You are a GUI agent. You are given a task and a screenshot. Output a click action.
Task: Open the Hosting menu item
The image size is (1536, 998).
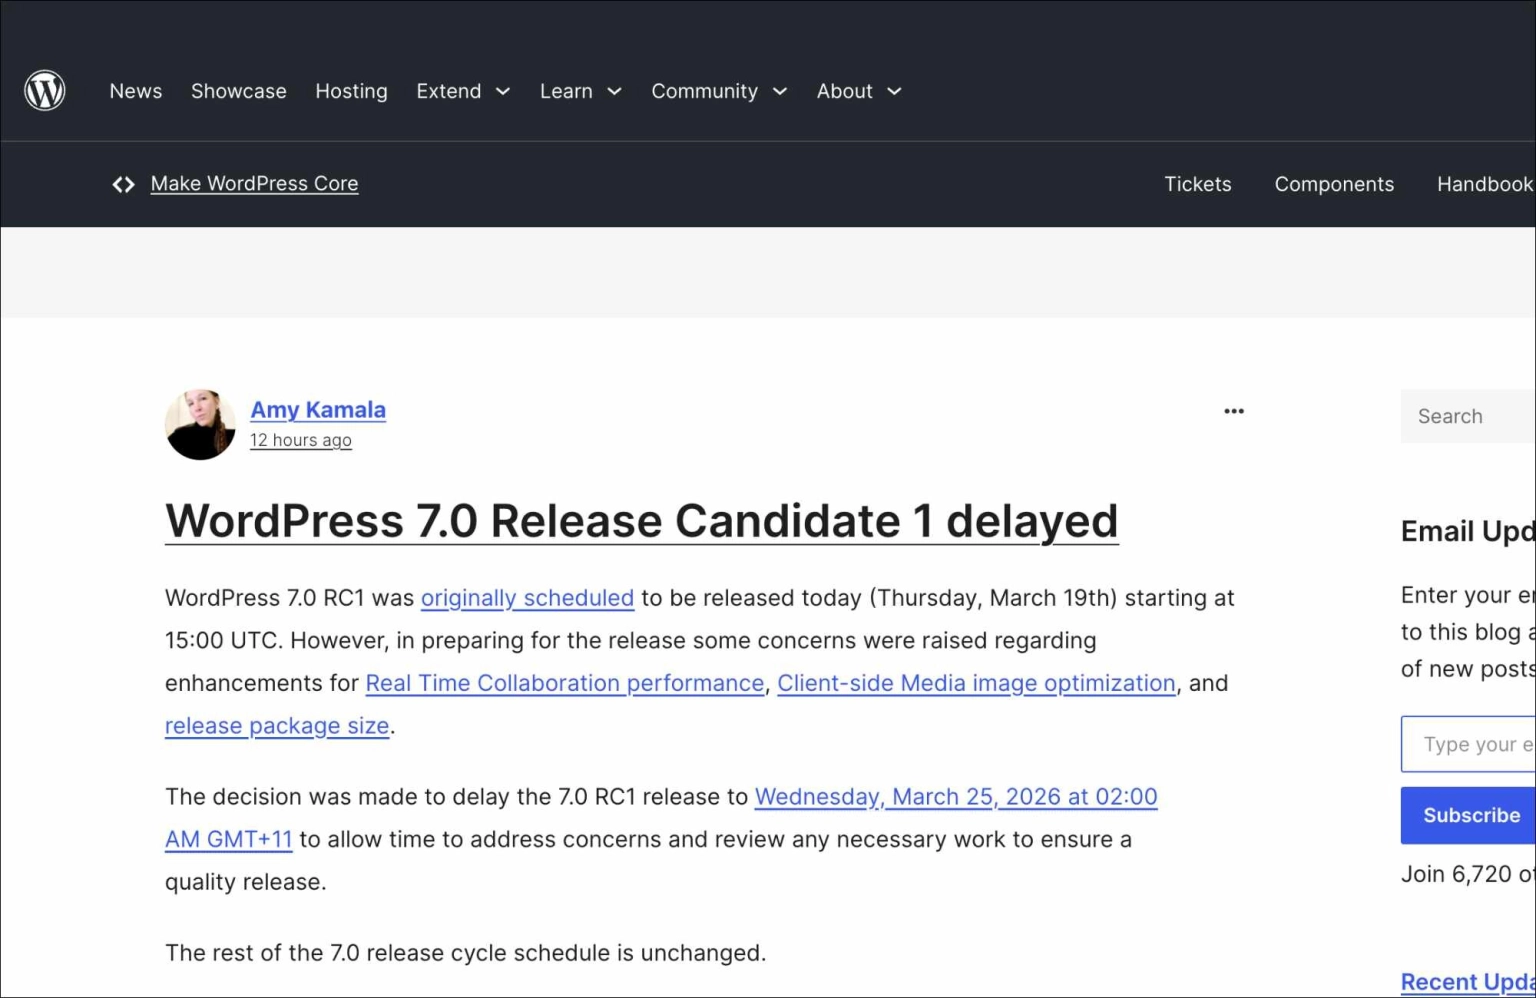[x=351, y=91]
